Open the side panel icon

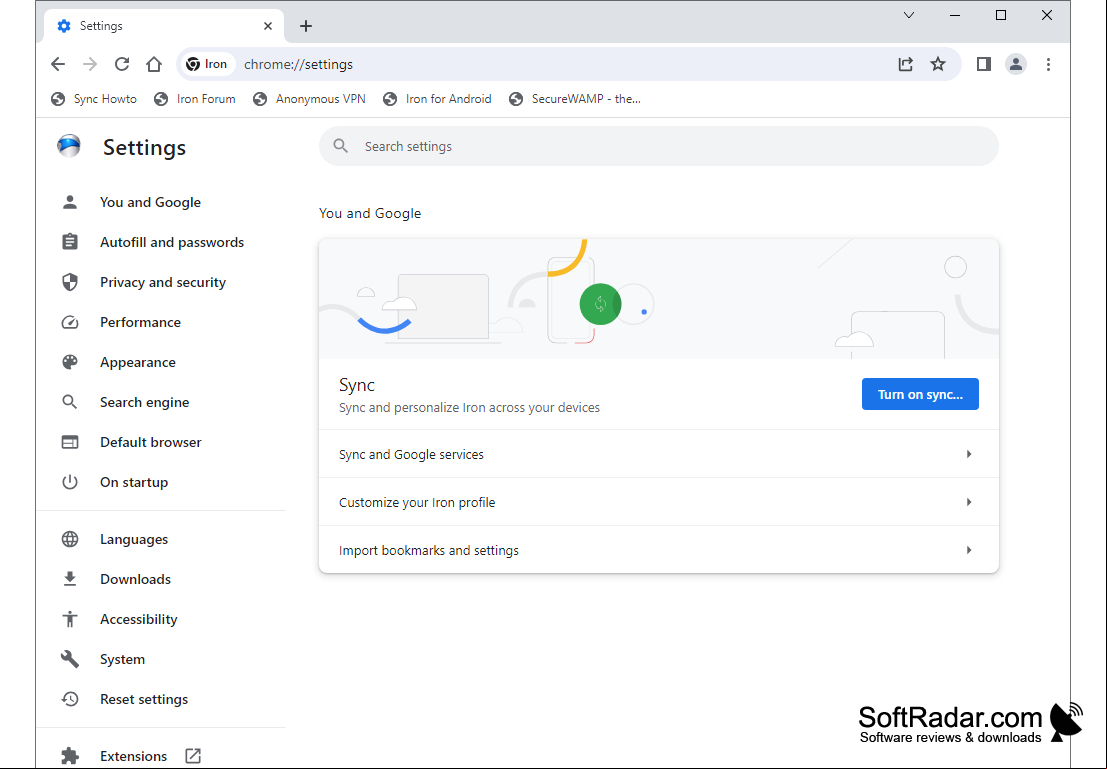pos(983,64)
